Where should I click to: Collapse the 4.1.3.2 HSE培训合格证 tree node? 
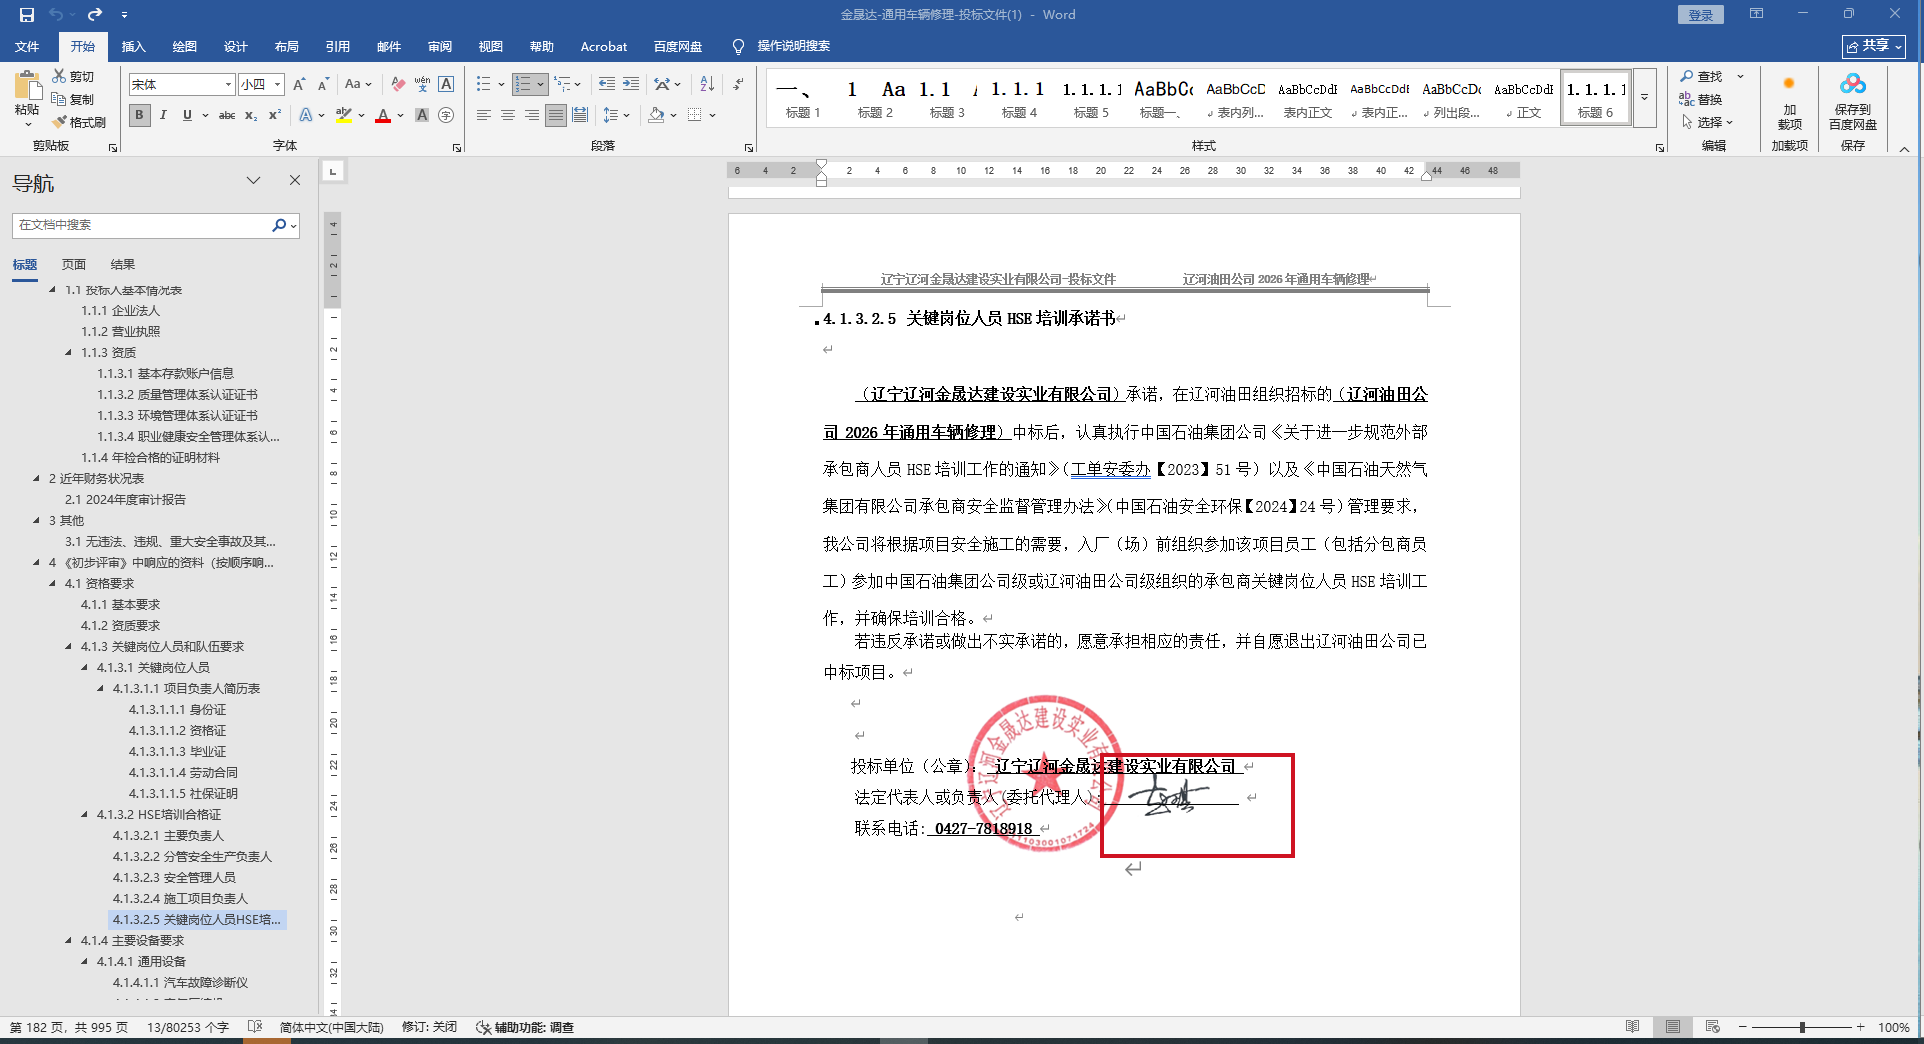click(85, 815)
